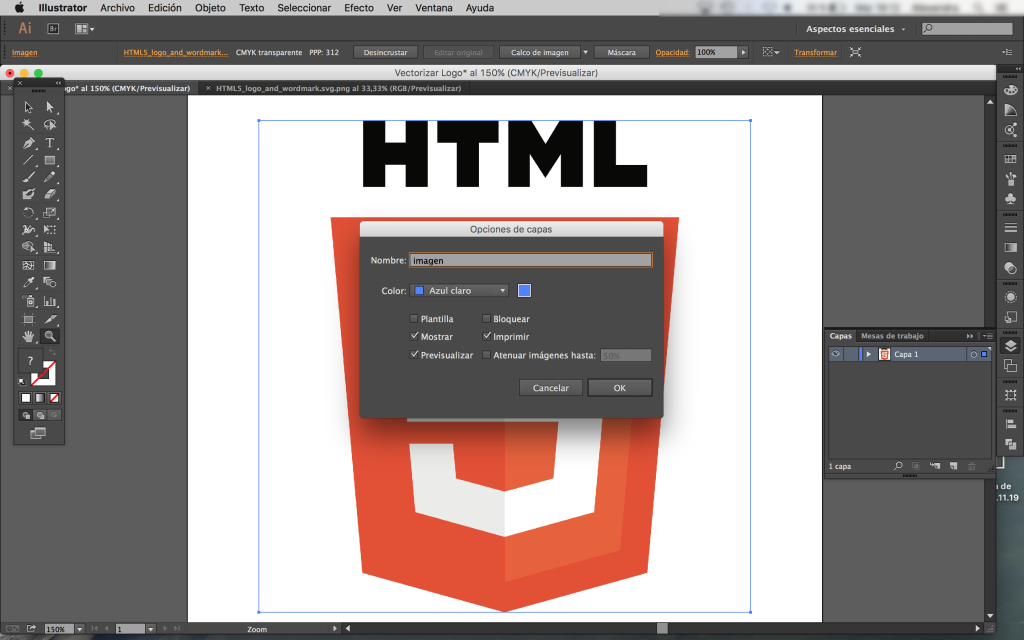Select the Gradient tool
This screenshot has width=1024, height=640.
click(50, 265)
